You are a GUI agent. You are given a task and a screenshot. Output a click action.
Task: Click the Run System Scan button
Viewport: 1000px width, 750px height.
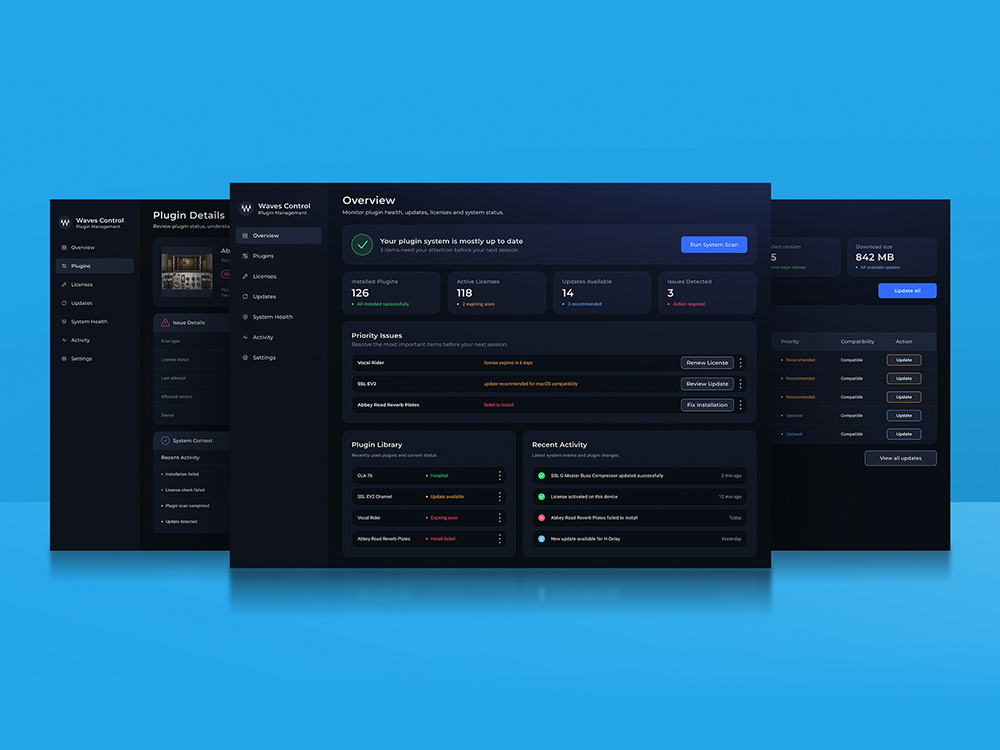point(714,245)
